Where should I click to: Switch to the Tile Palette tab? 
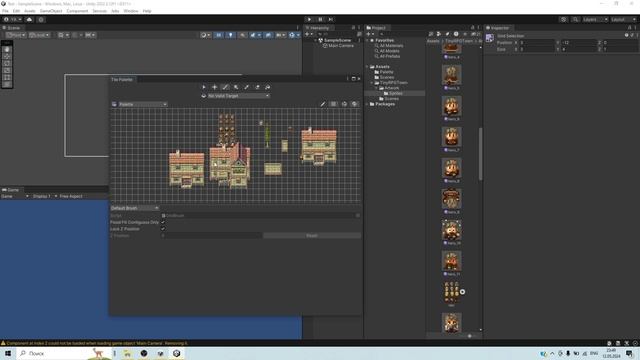122,80
